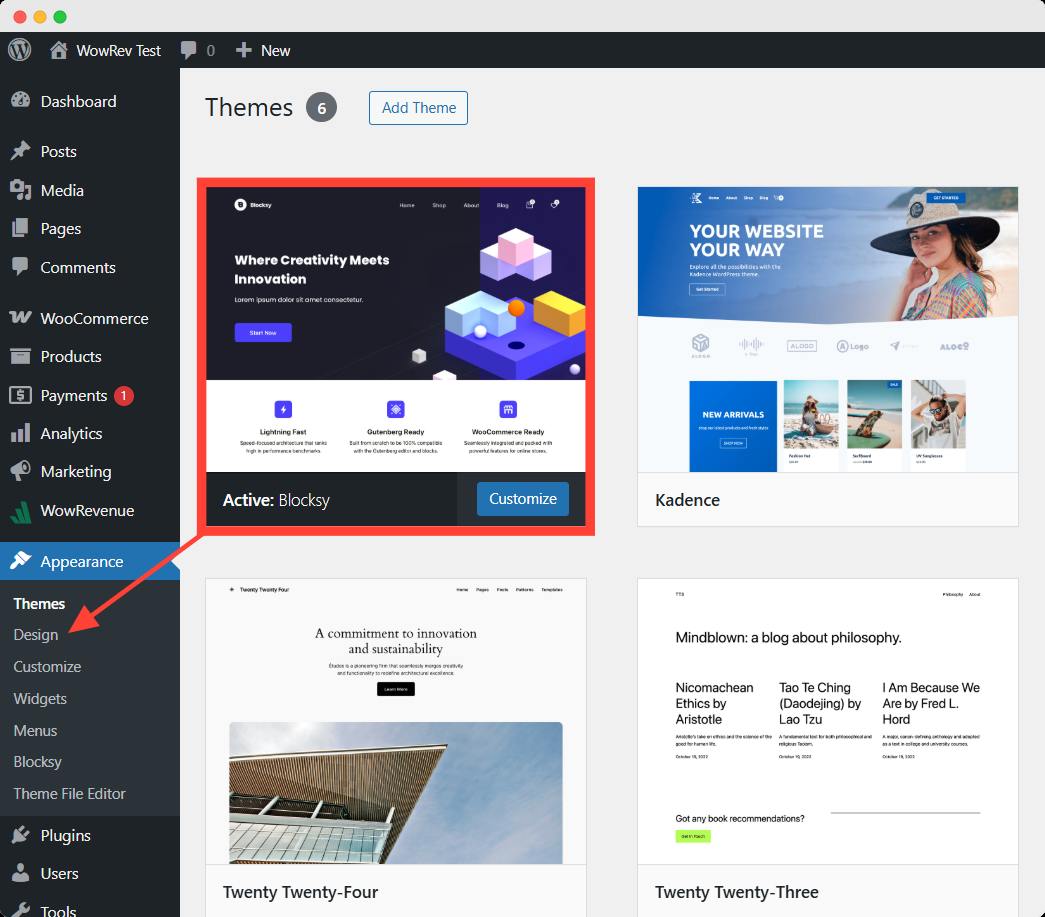
Task: Open Theme File Editor
Action: 69,794
